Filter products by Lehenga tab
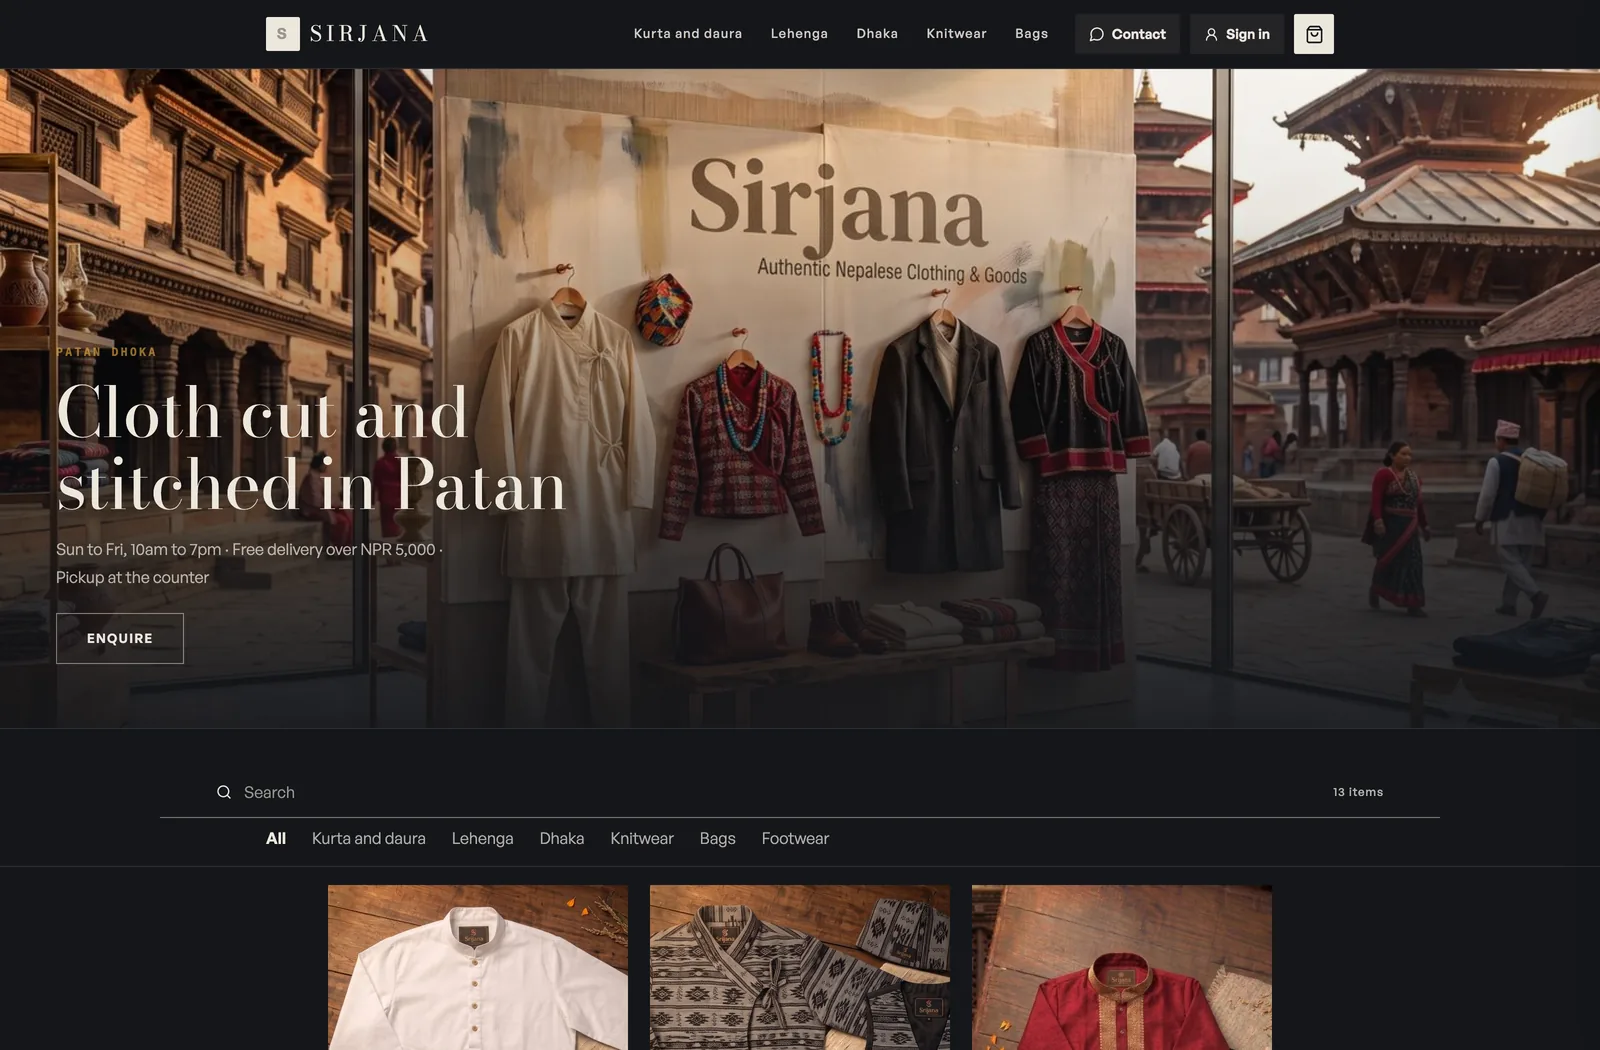The image size is (1600, 1050). [482, 838]
